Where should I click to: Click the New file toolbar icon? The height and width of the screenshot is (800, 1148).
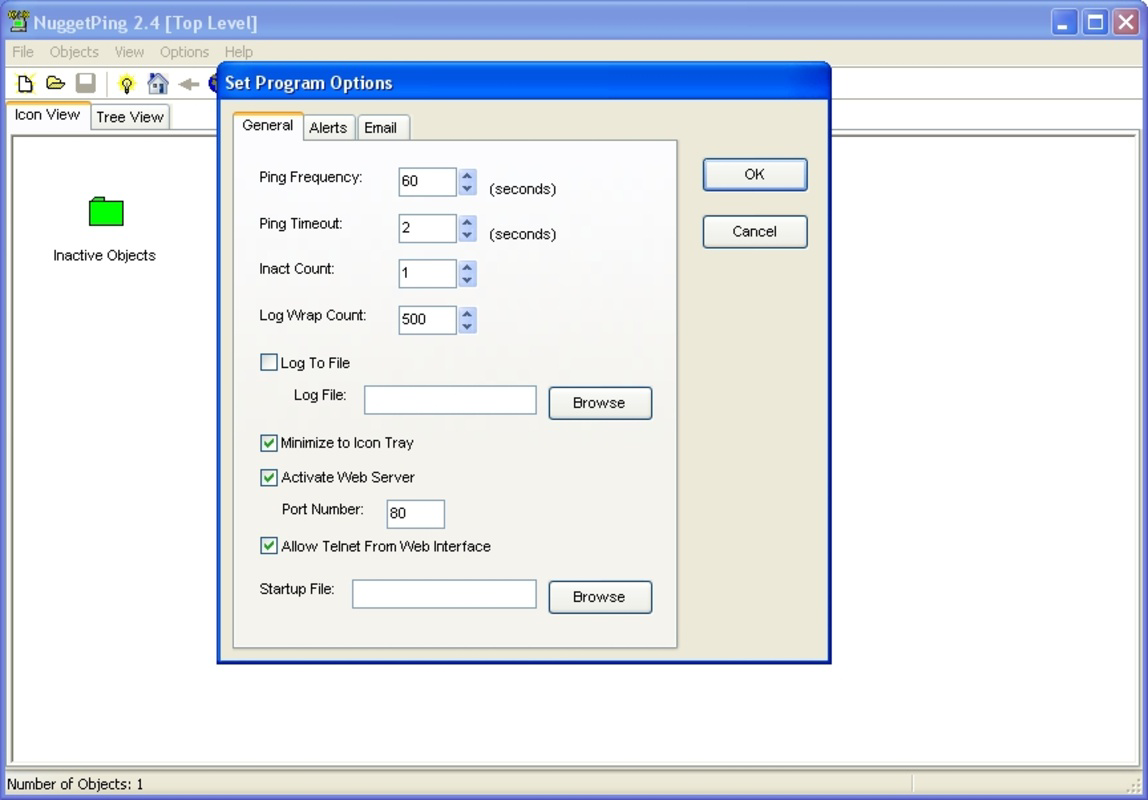[x=25, y=83]
